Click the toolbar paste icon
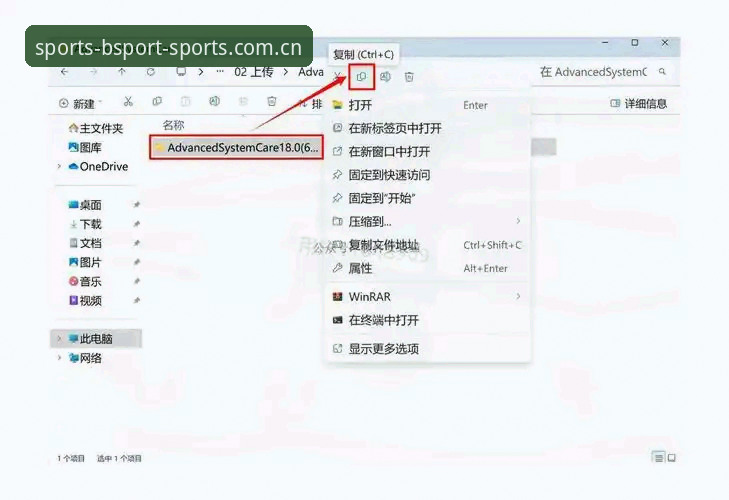The image size is (729, 500). point(186,101)
